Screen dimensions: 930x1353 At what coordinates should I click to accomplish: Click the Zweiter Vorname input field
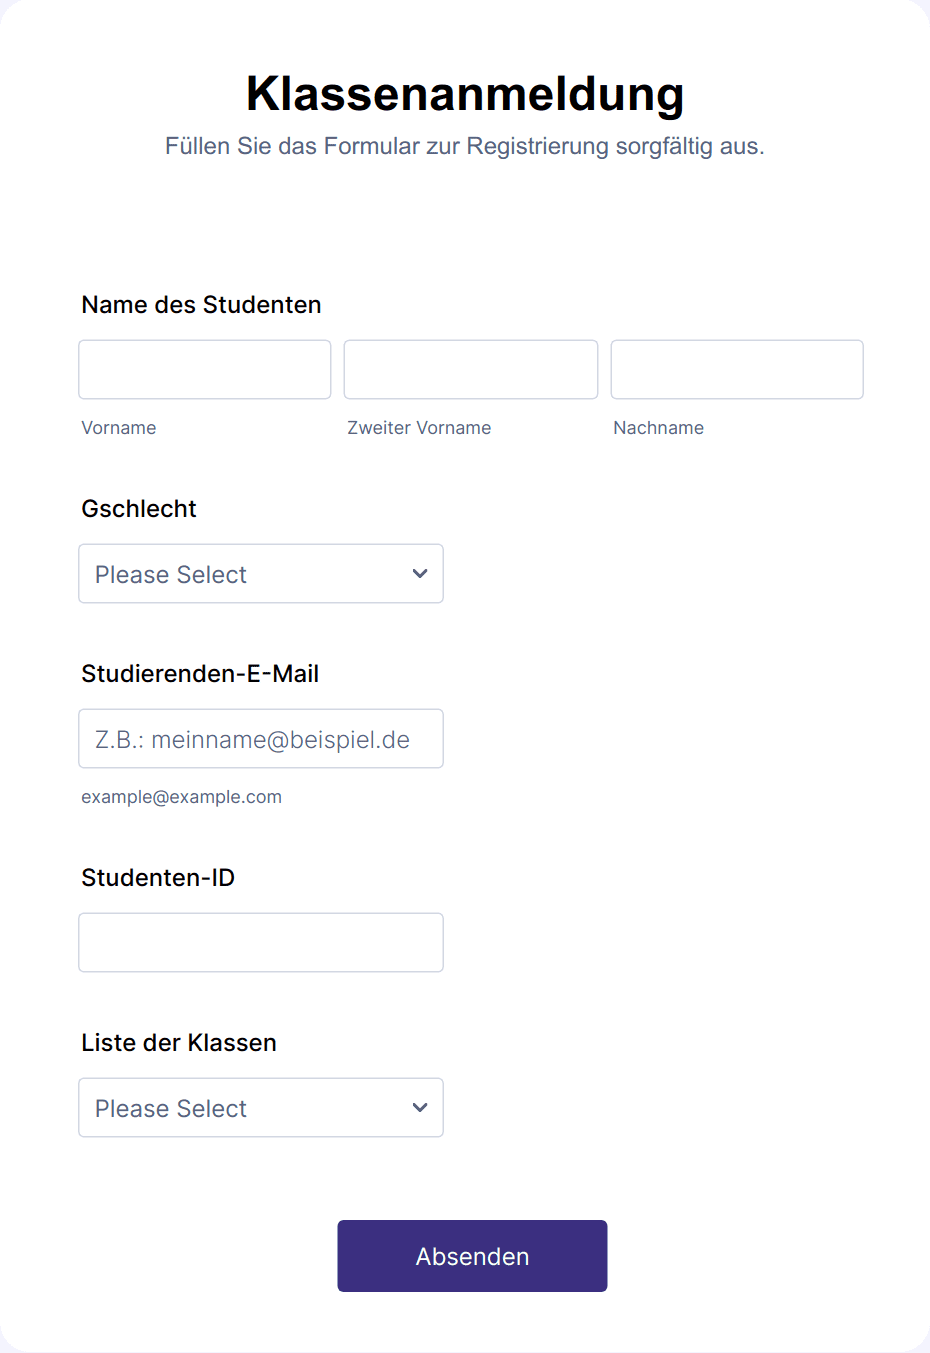[x=471, y=369]
